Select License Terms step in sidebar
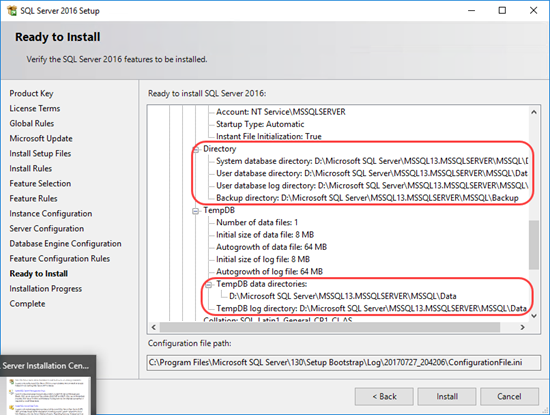Viewport: 550px width, 415px height. 35,109
